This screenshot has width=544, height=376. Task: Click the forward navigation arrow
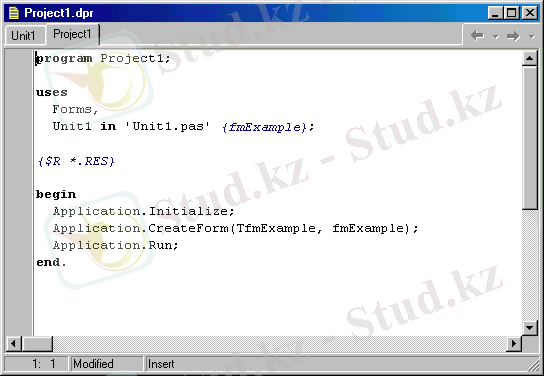tap(513, 36)
